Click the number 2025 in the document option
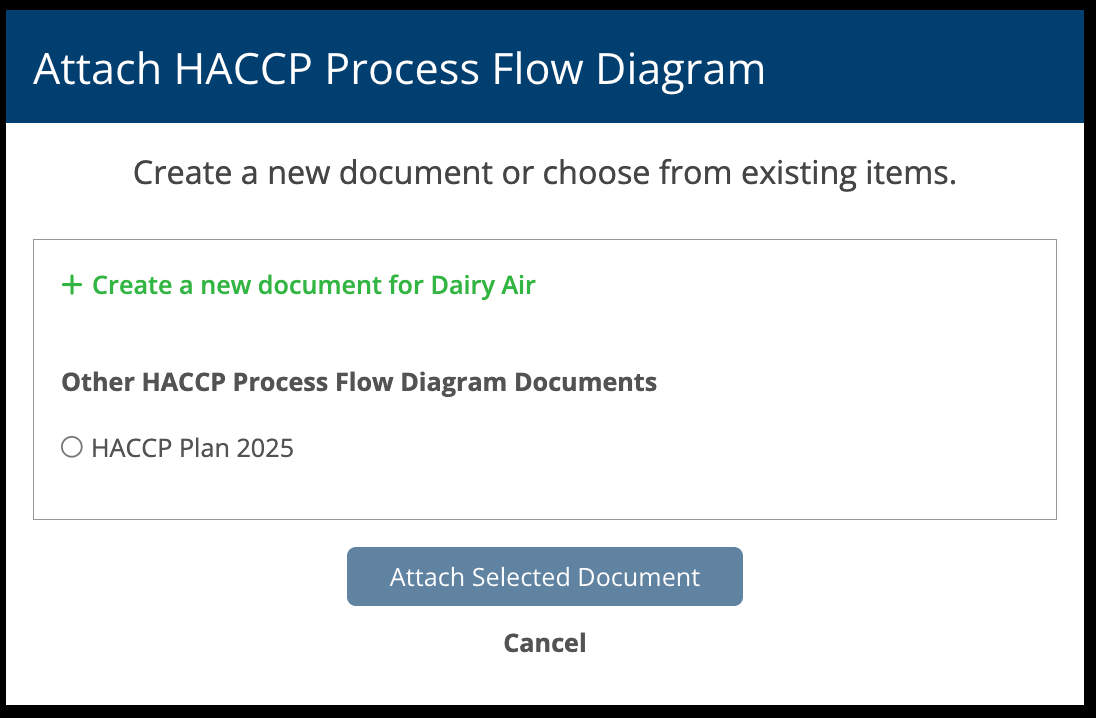The height and width of the screenshot is (718, 1096). click(x=265, y=448)
